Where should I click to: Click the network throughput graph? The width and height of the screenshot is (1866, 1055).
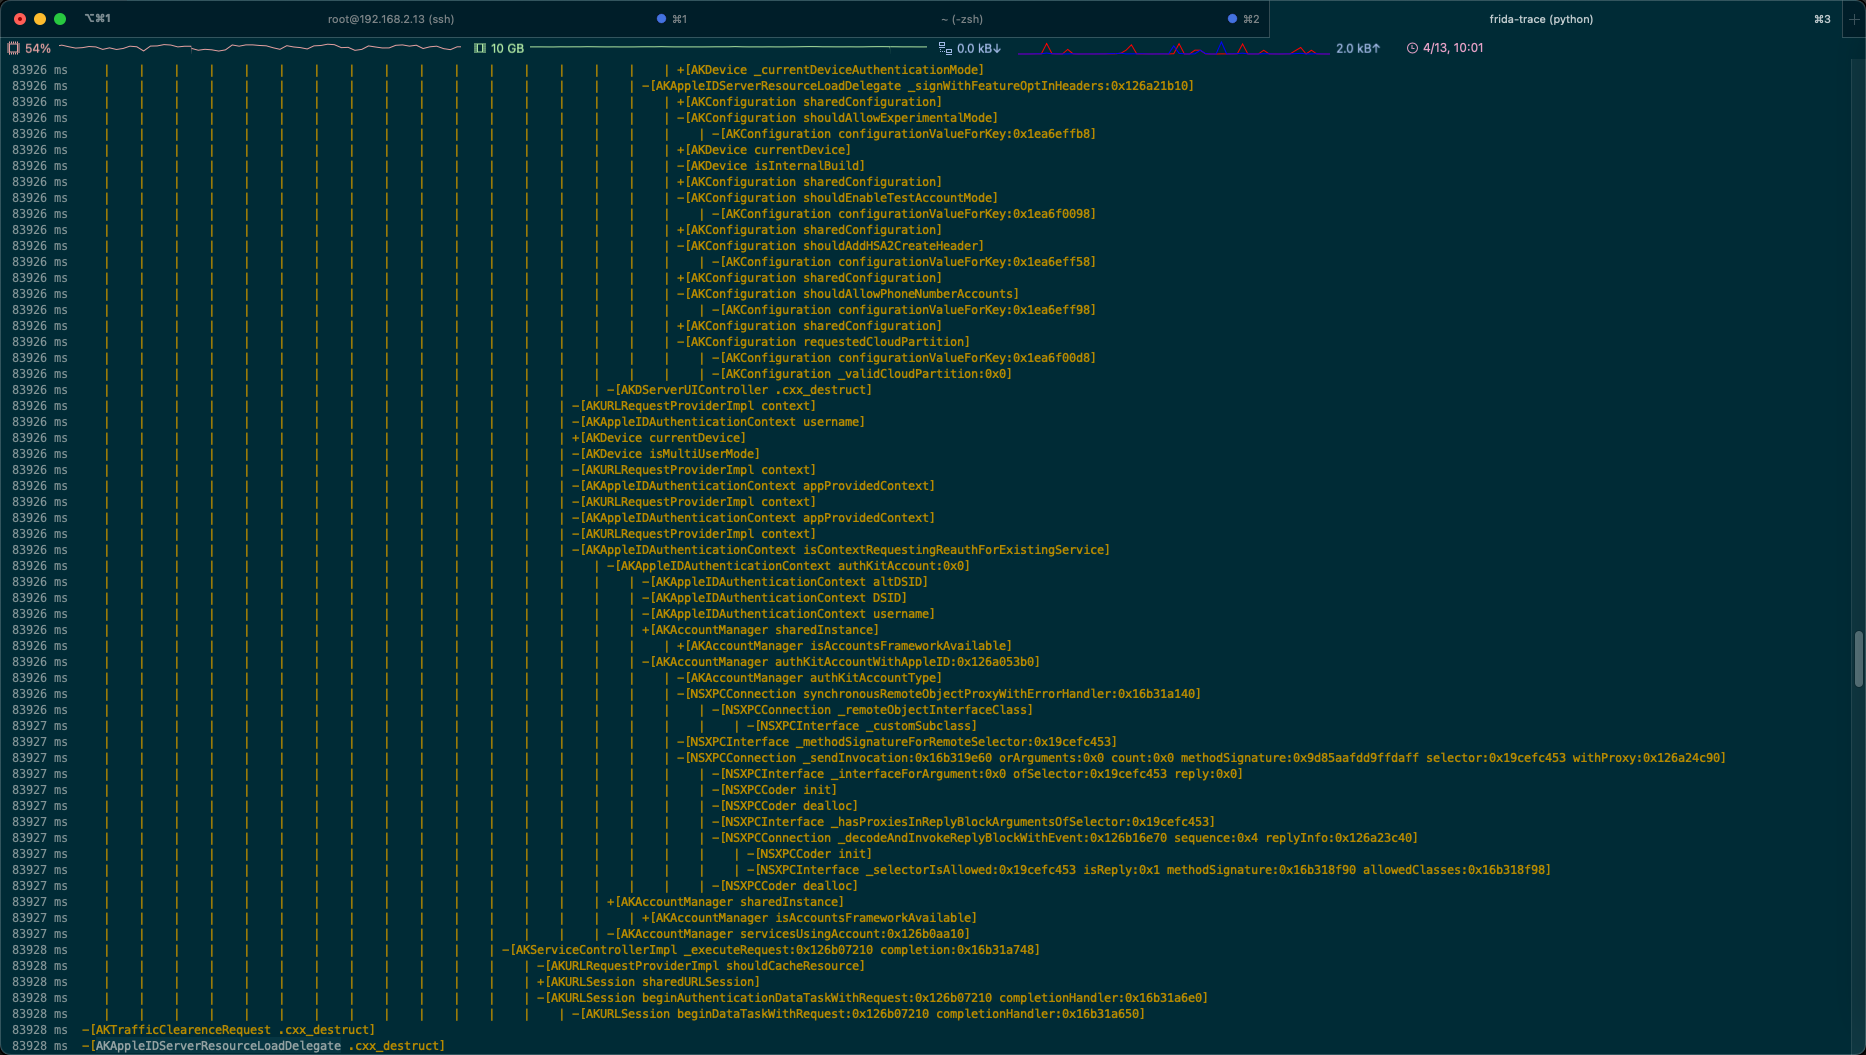pyautogui.click(x=1174, y=48)
